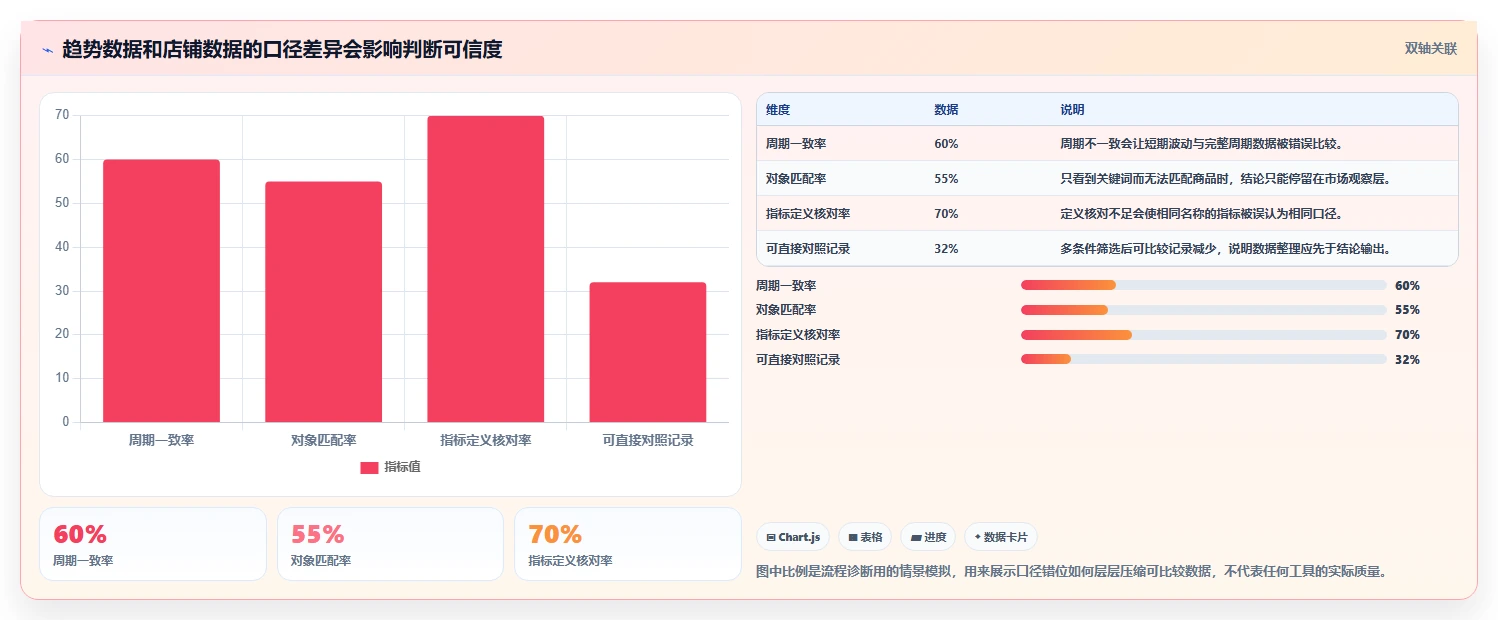Click the 指标定义核对率 x-axis label
The image size is (1498, 620).
[485, 440]
